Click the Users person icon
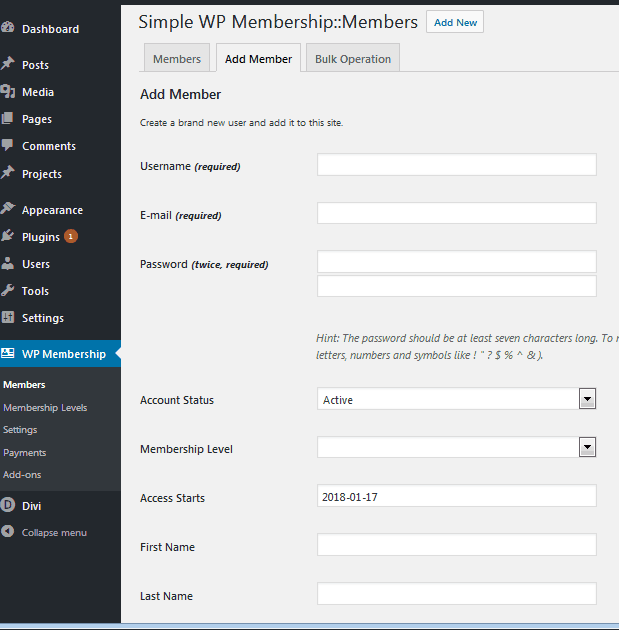 point(8,263)
